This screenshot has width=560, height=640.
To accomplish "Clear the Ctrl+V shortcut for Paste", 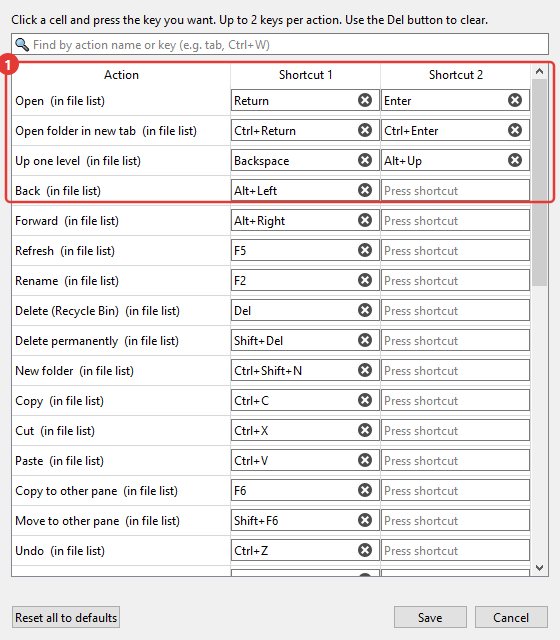I will coord(365,460).
